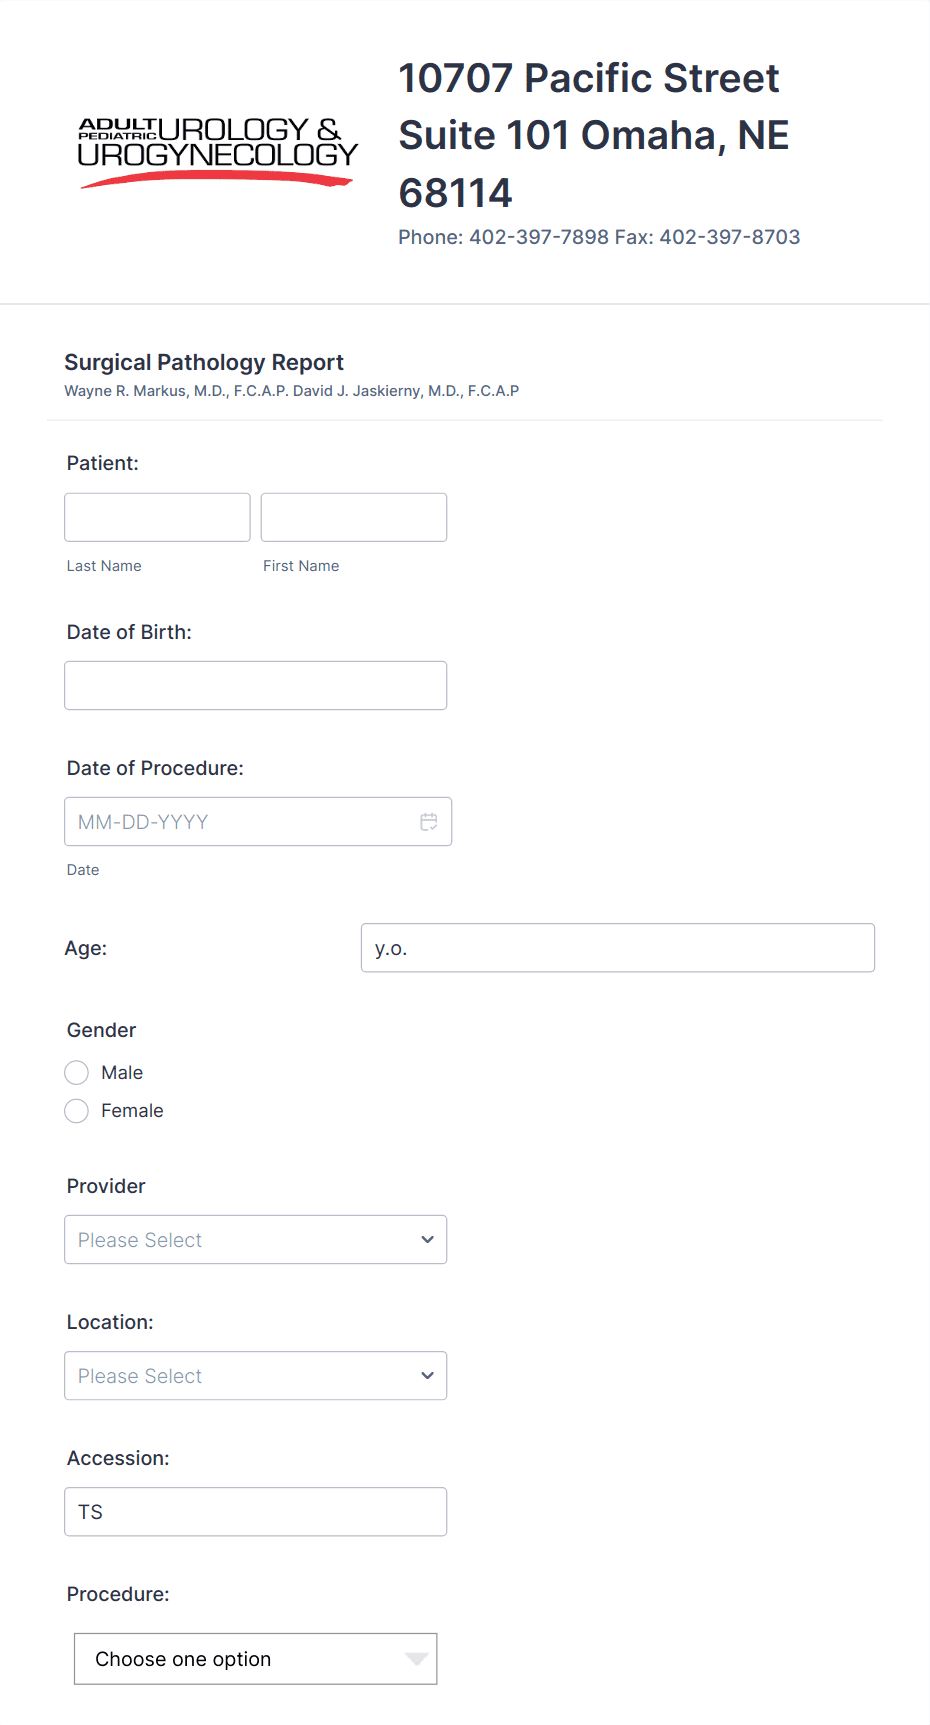Click the Procedure dropdown arrow icon
This screenshot has width=930, height=1725.
(416, 1658)
